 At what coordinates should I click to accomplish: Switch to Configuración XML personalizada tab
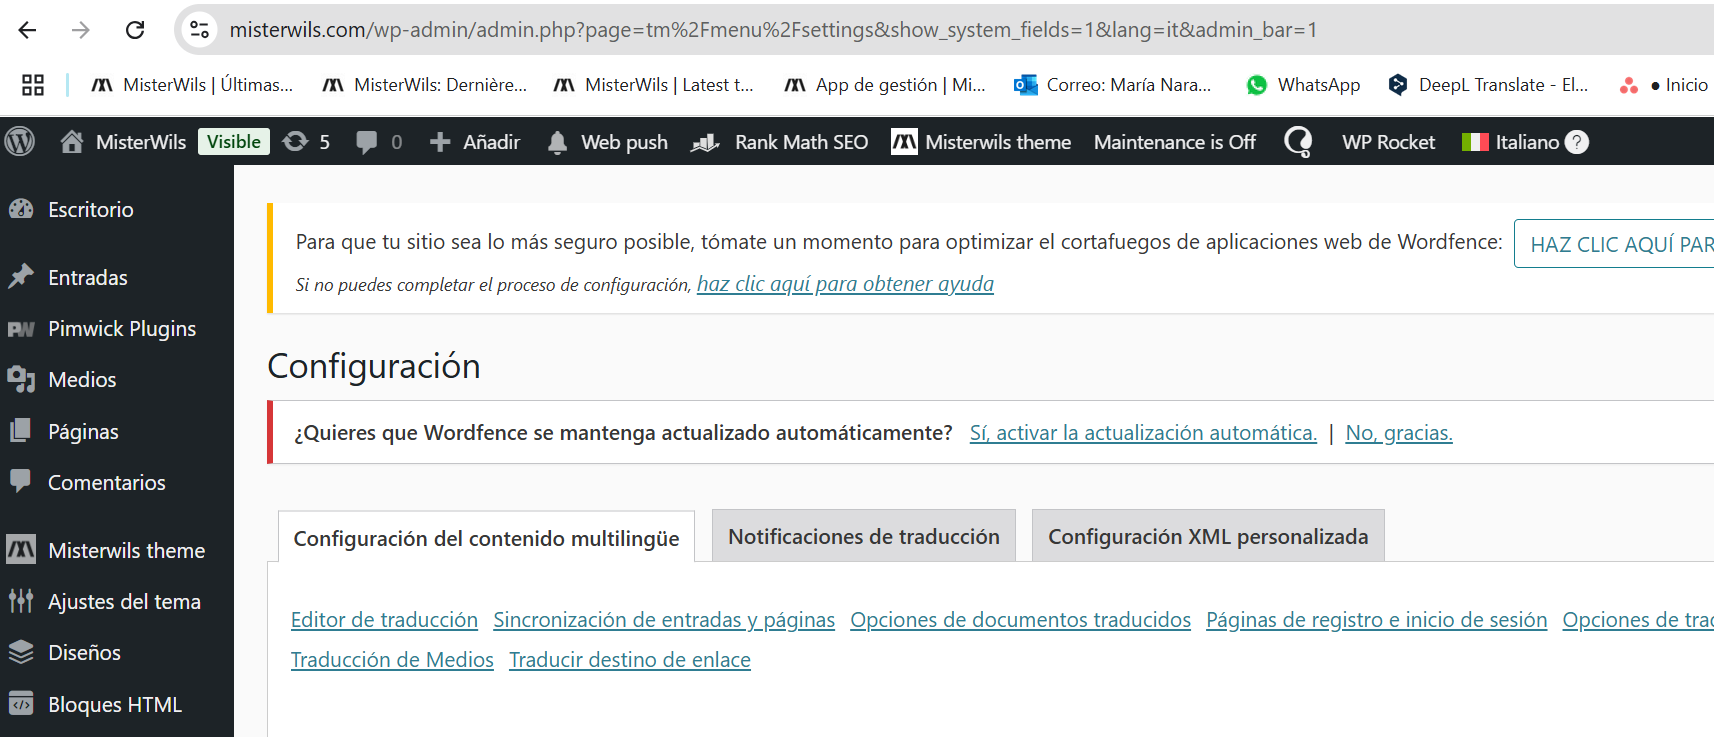1208,536
